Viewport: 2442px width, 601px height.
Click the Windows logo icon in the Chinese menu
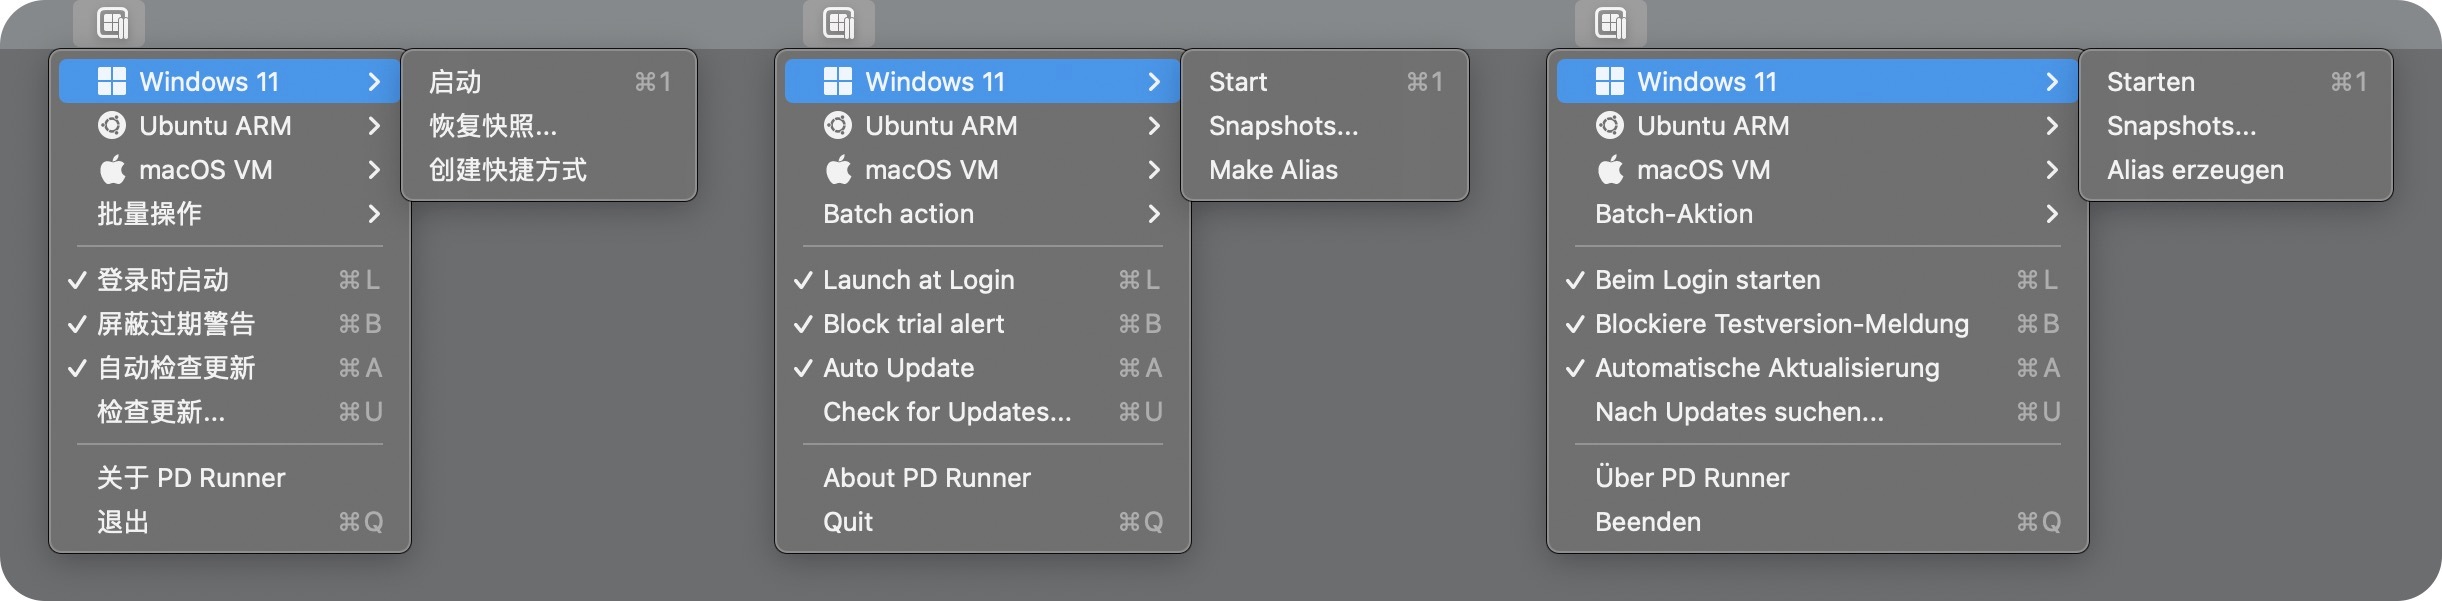tap(111, 82)
